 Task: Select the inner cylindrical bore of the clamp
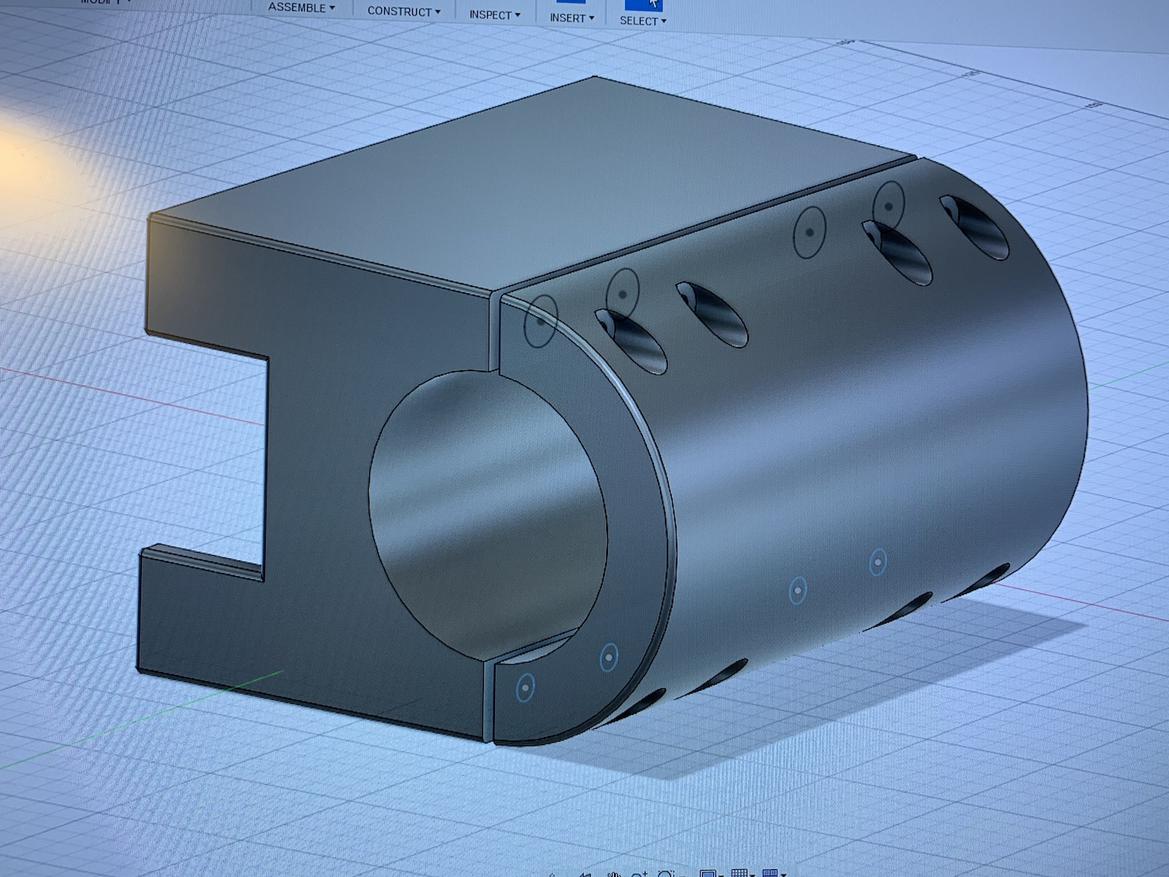(x=488, y=517)
